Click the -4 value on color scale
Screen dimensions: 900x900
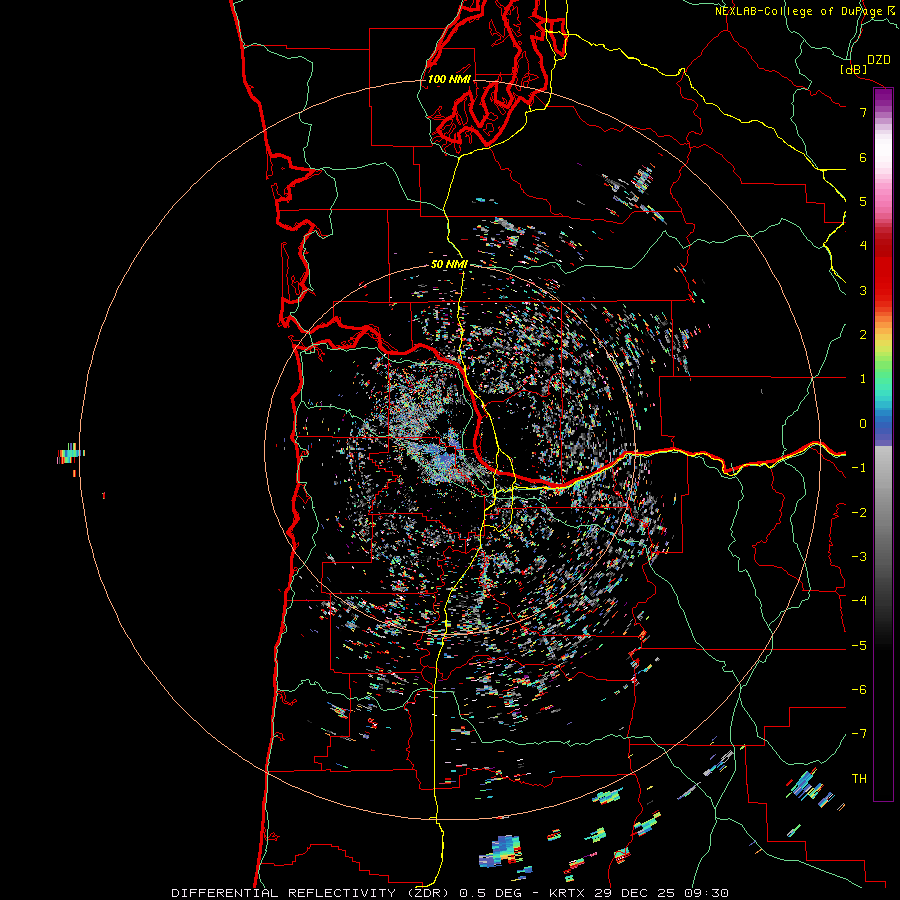click(859, 600)
